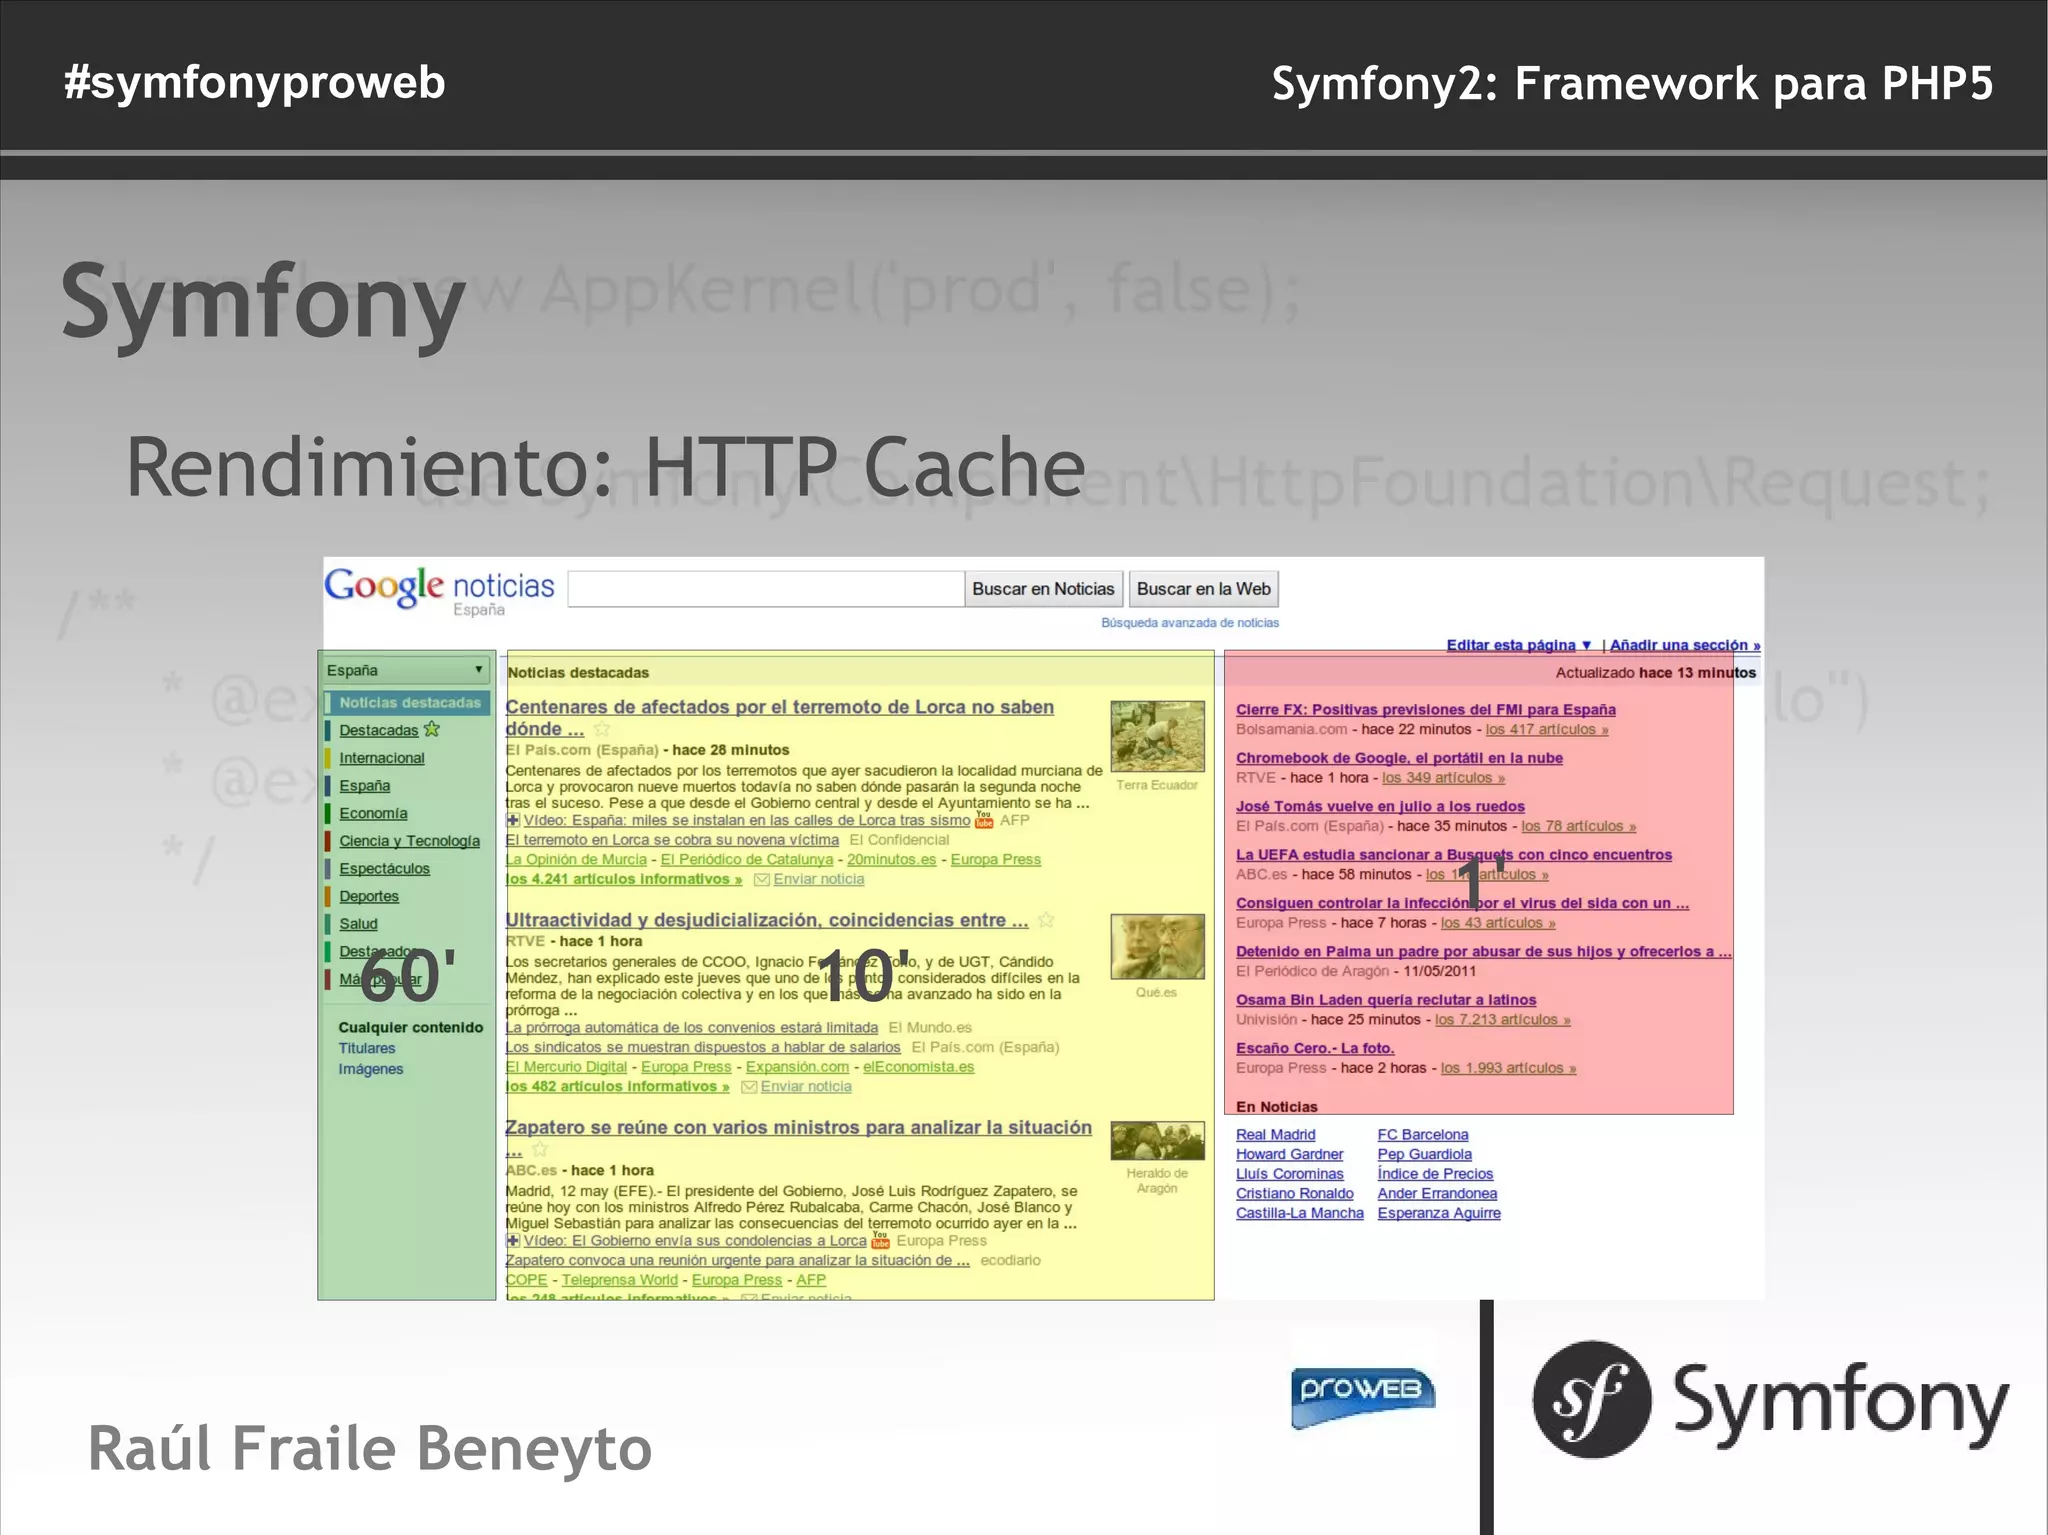
Task: Click Titulares content filter
Action: [x=366, y=1048]
